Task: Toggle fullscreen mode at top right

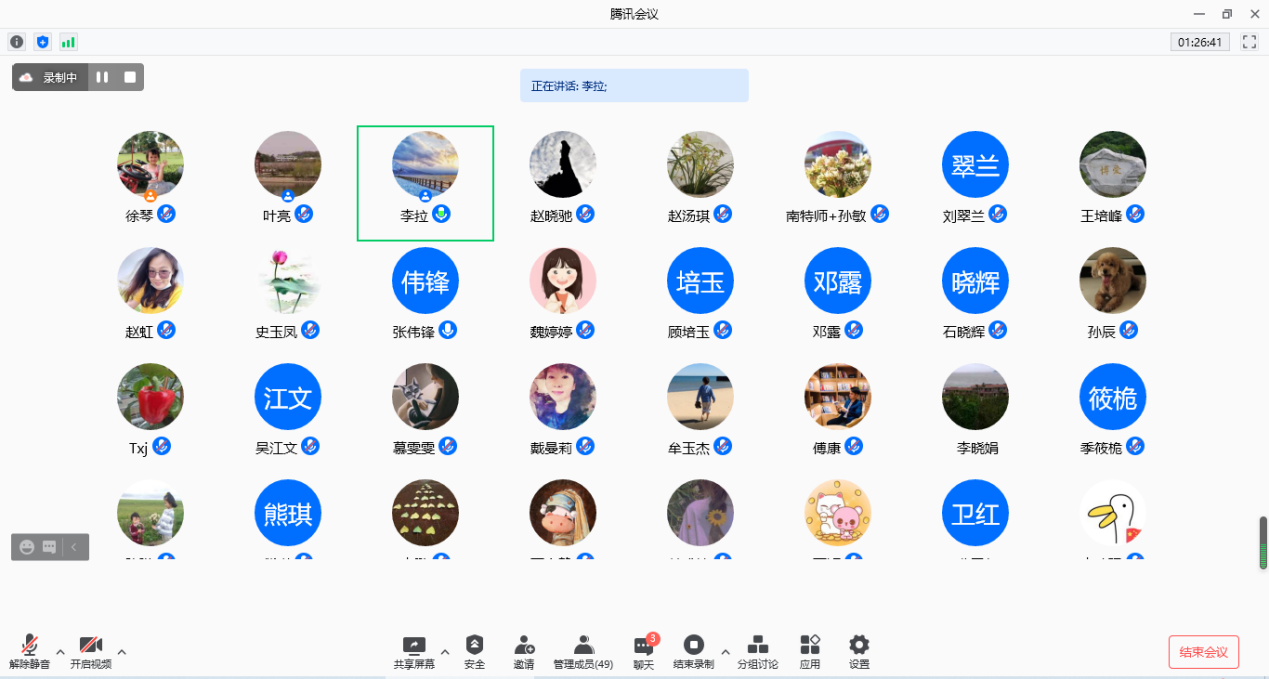Action: pyautogui.click(x=1248, y=42)
